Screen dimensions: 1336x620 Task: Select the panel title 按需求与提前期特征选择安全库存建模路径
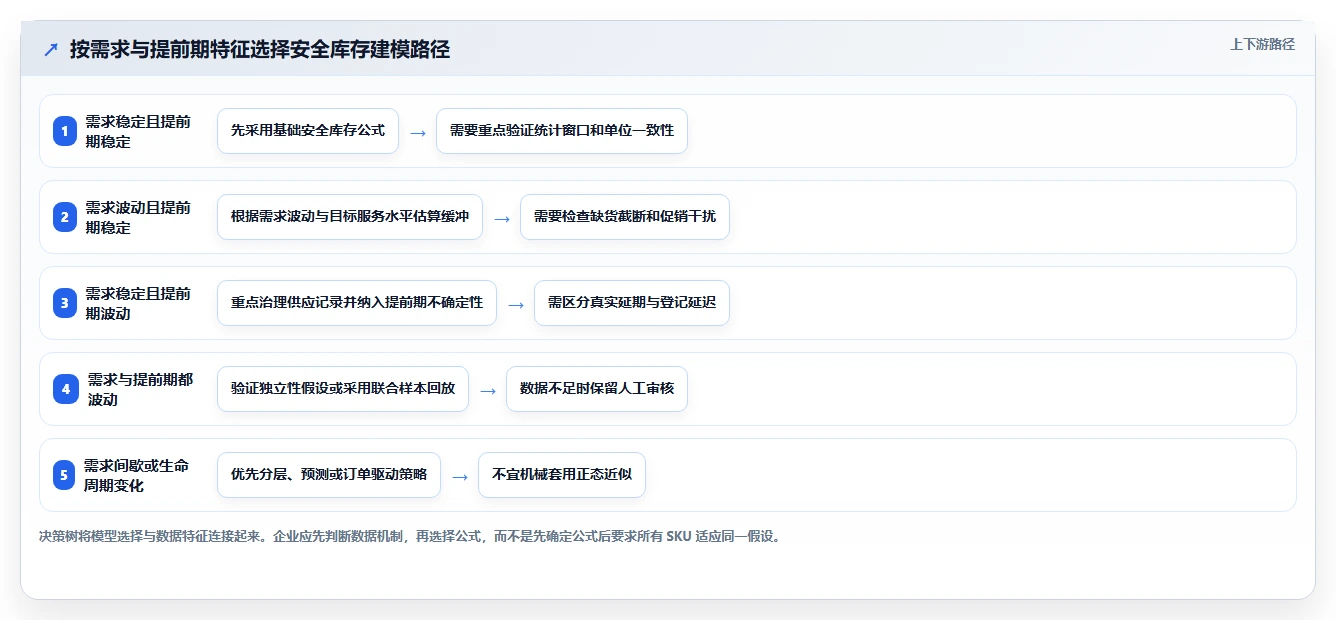click(260, 50)
